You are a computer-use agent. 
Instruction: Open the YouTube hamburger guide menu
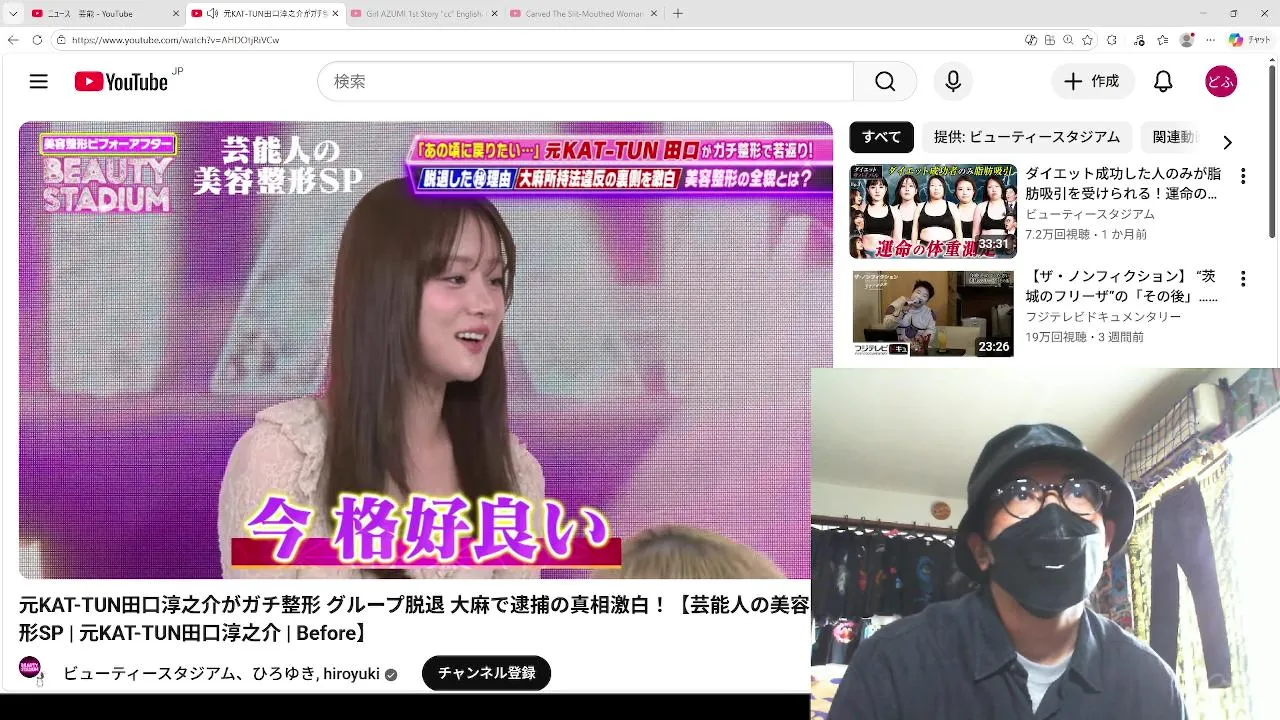tap(39, 82)
